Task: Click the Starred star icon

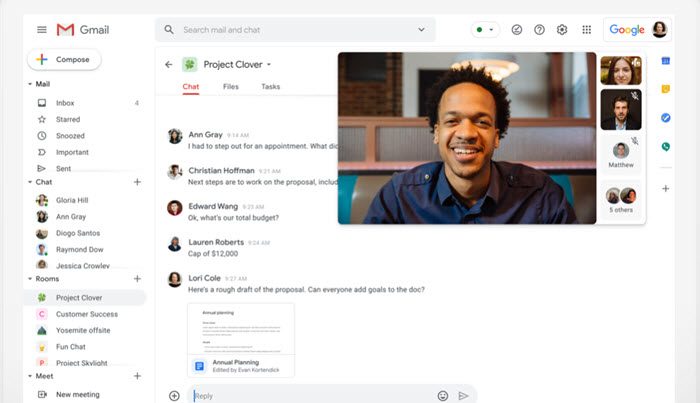Action: point(42,119)
